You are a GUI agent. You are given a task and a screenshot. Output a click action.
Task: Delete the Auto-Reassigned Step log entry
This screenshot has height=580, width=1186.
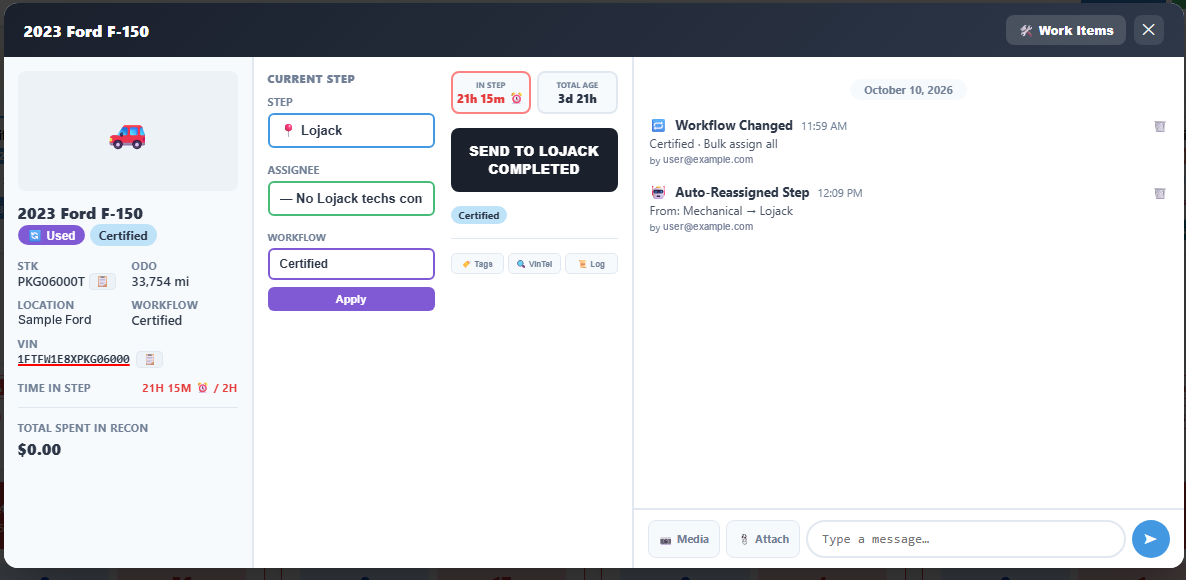tap(1160, 194)
